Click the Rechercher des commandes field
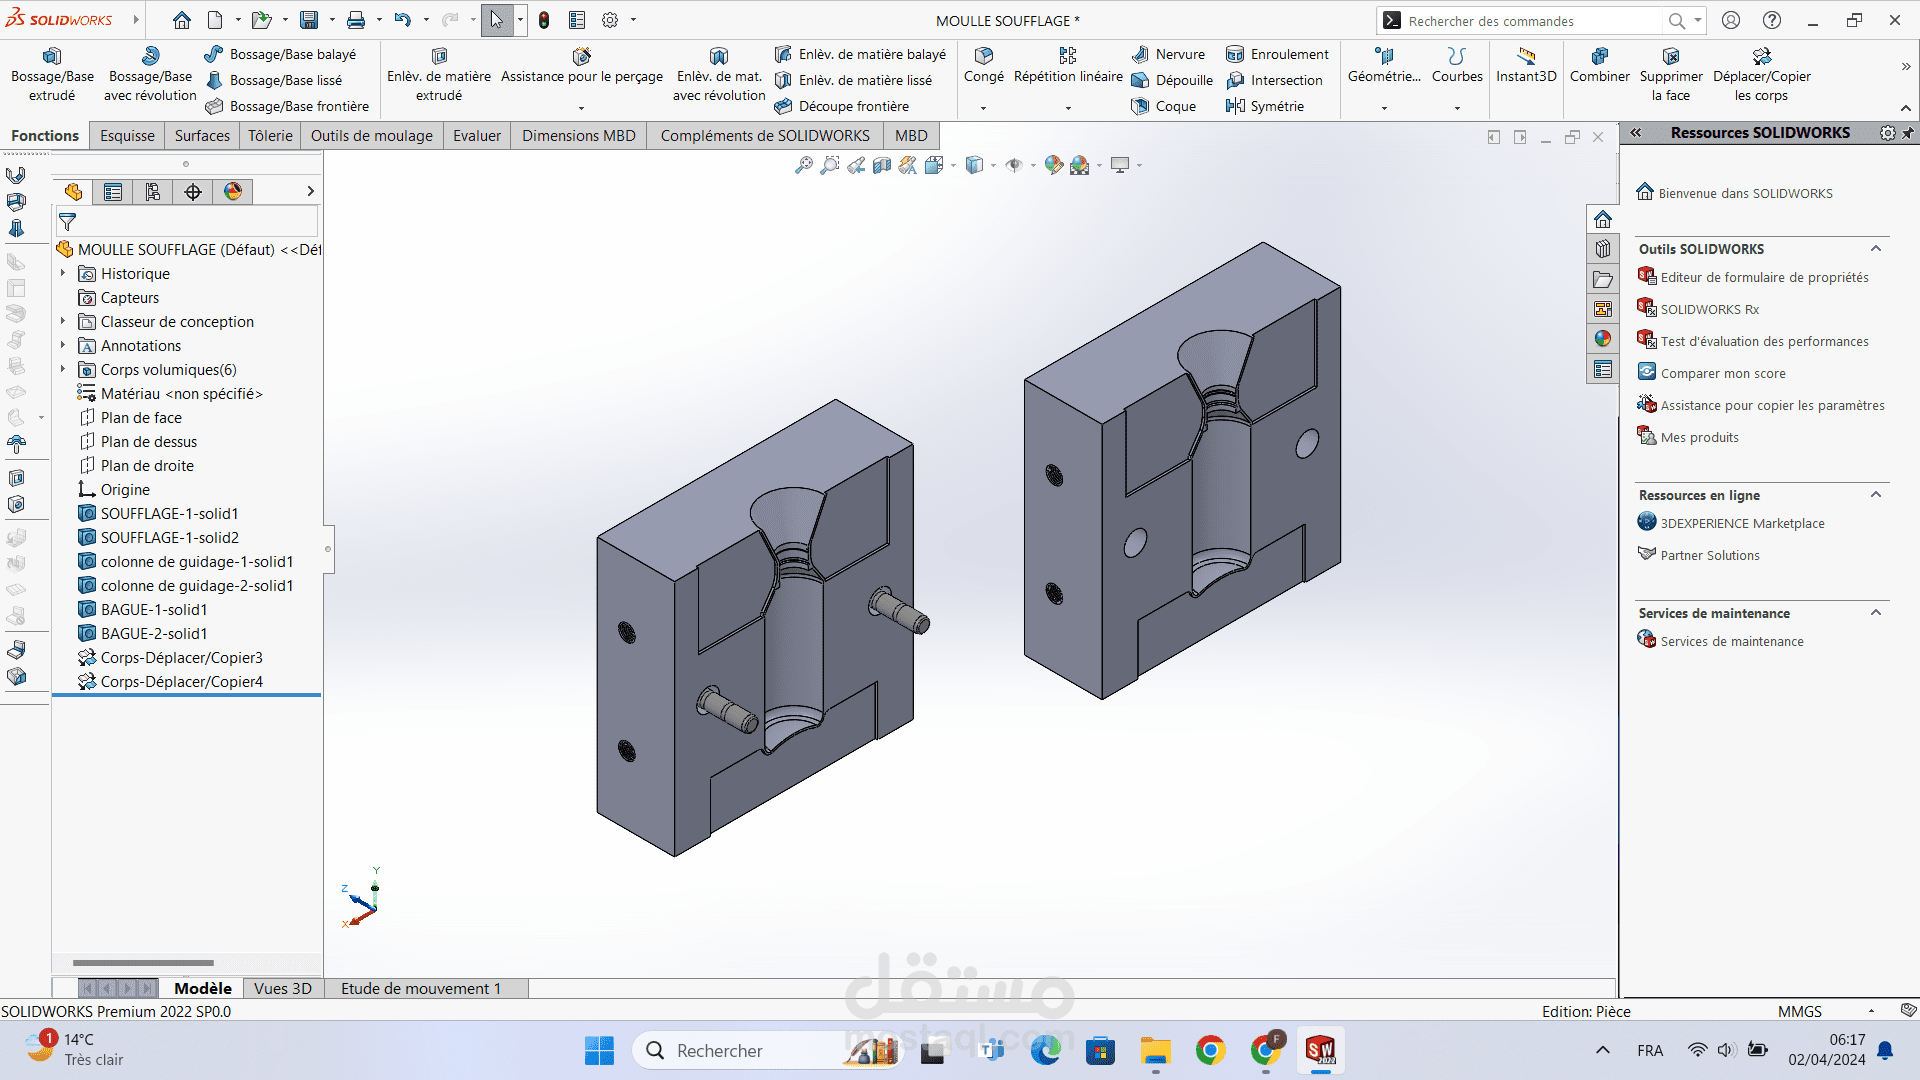Screen dimensions: 1920x1080 coord(1532,21)
